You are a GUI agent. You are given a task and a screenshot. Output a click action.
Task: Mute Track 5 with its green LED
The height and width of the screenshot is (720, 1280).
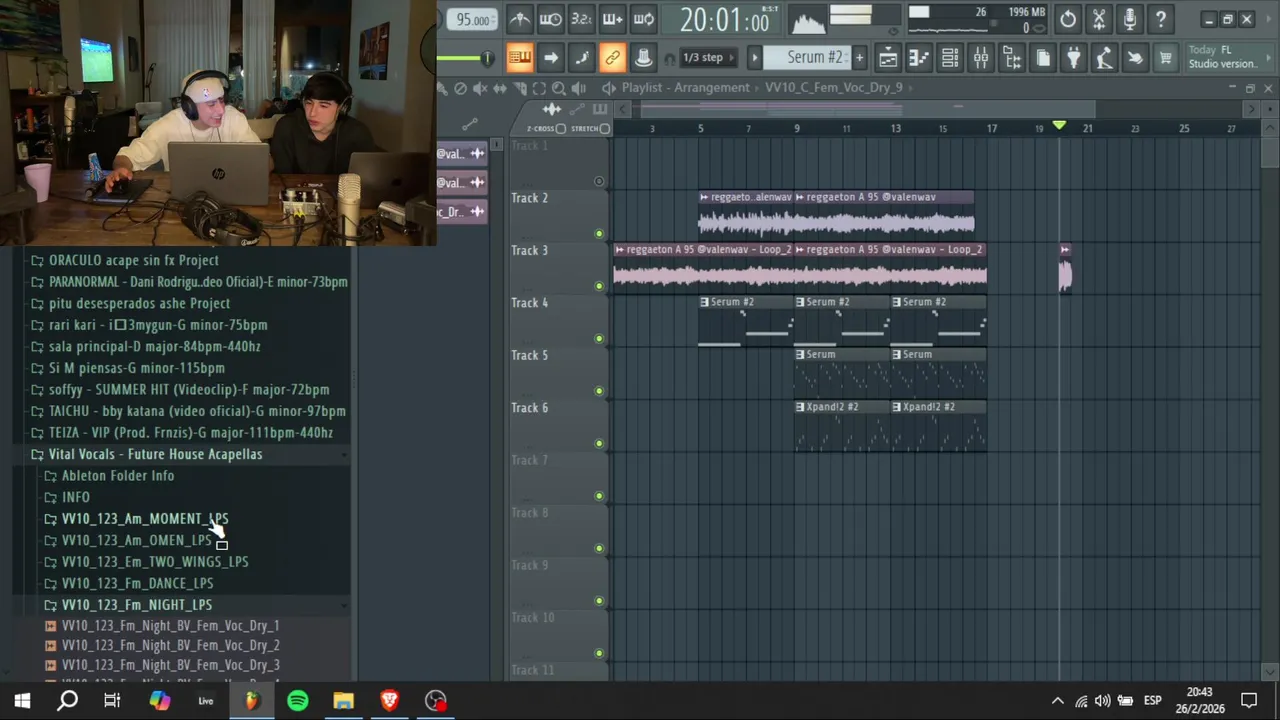(599, 391)
